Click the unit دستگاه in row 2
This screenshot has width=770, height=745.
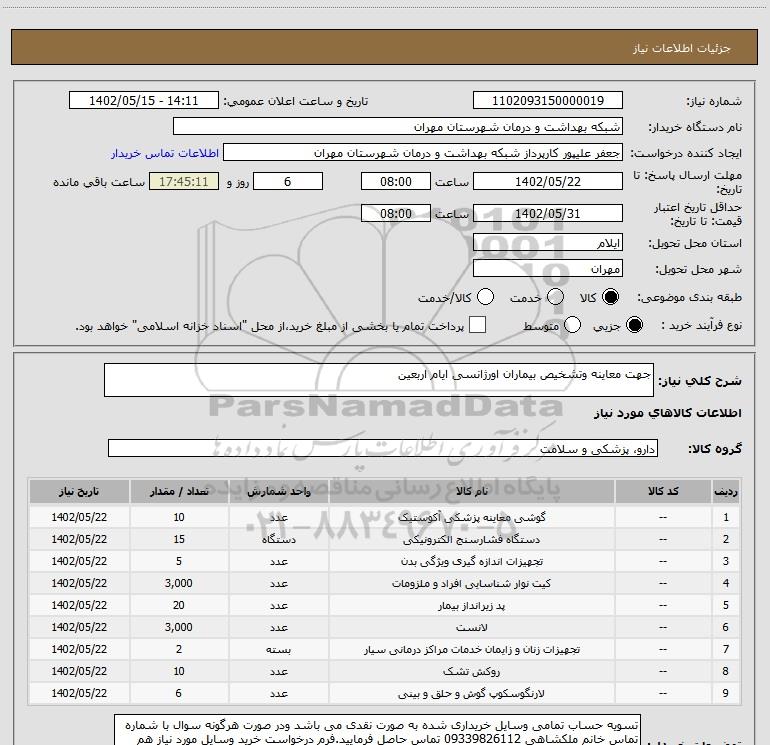point(278,539)
